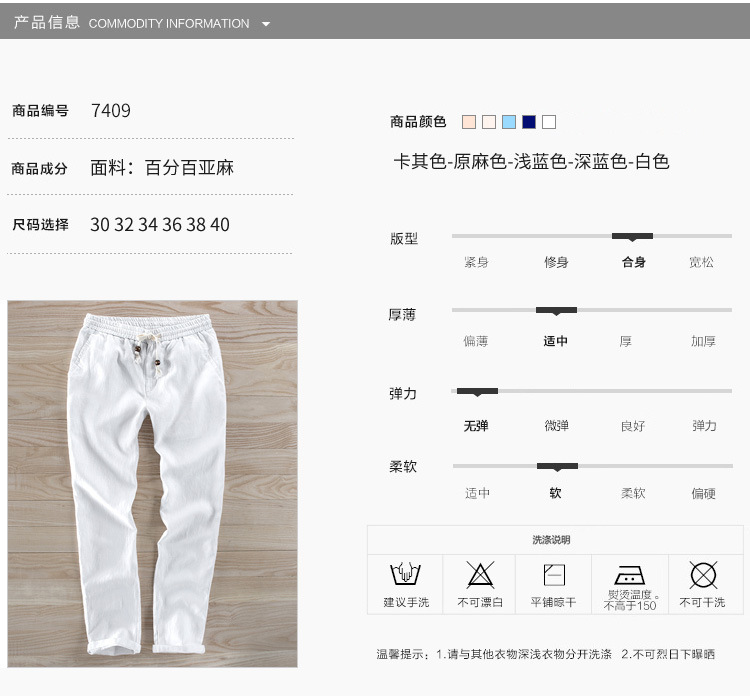The image size is (750, 696).
Task: Click the 厚薄 thickness slider marker at 适中
Action: click(x=556, y=311)
